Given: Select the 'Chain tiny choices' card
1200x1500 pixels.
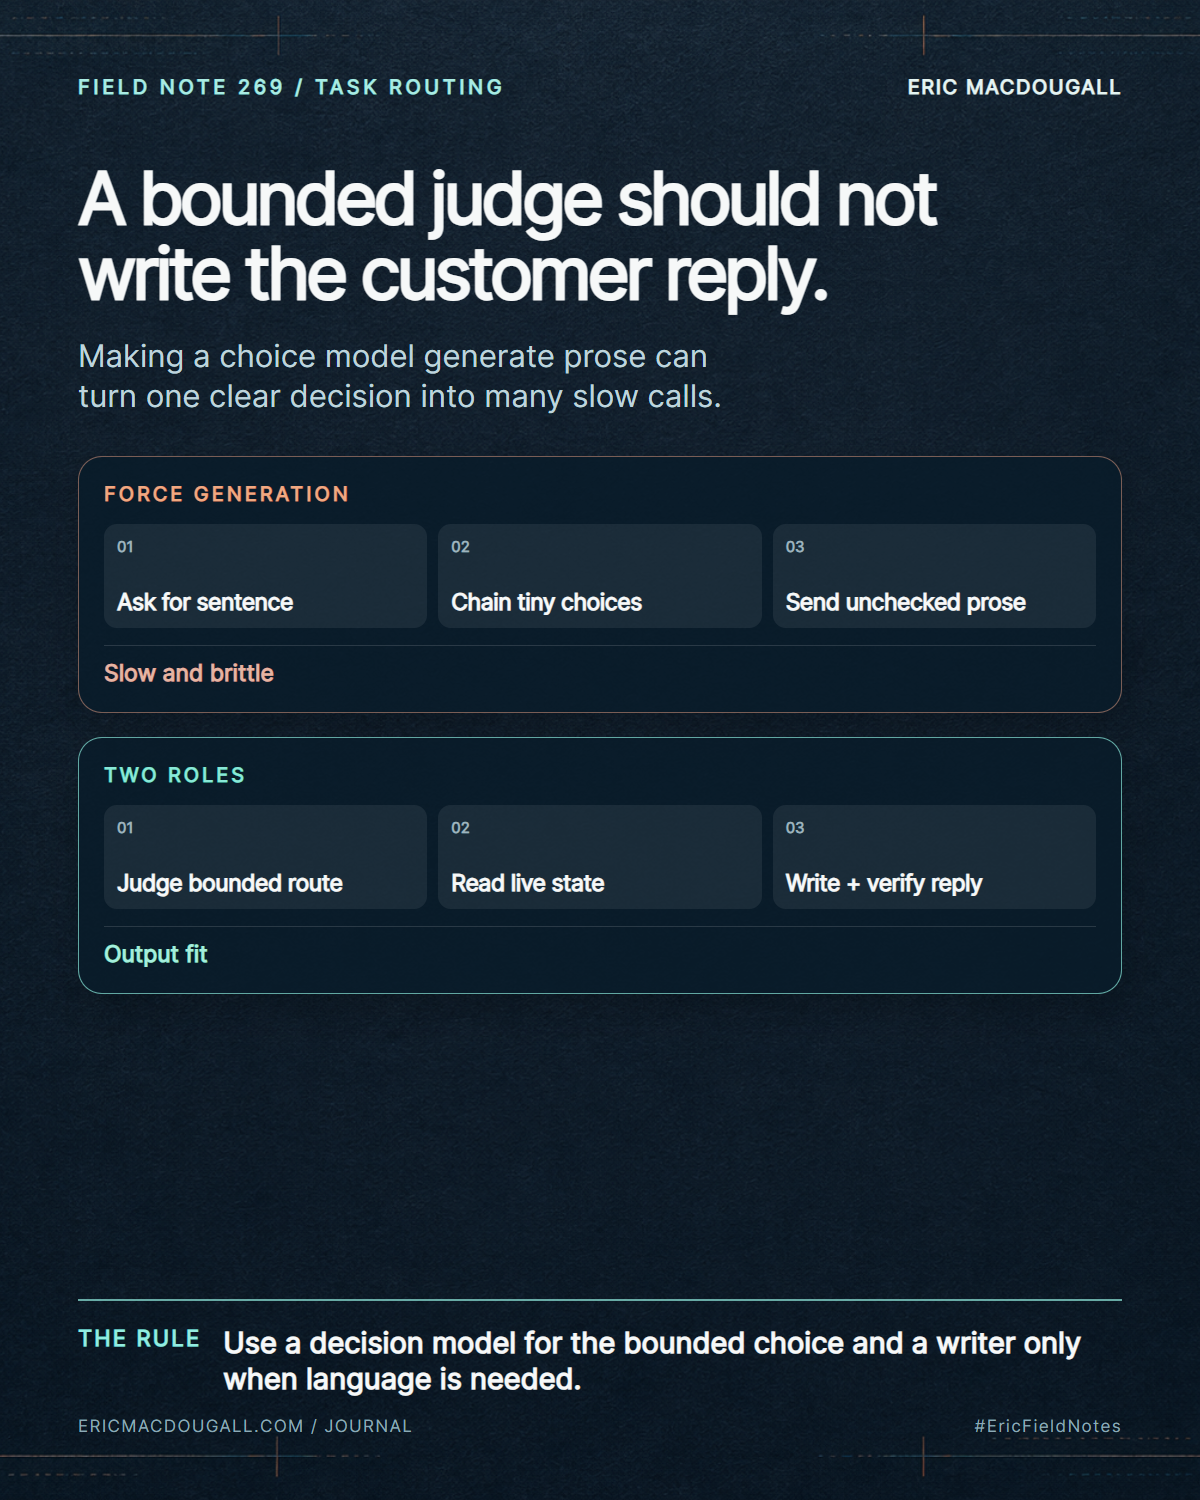Looking at the screenshot, I should click(x=600, y=576).
